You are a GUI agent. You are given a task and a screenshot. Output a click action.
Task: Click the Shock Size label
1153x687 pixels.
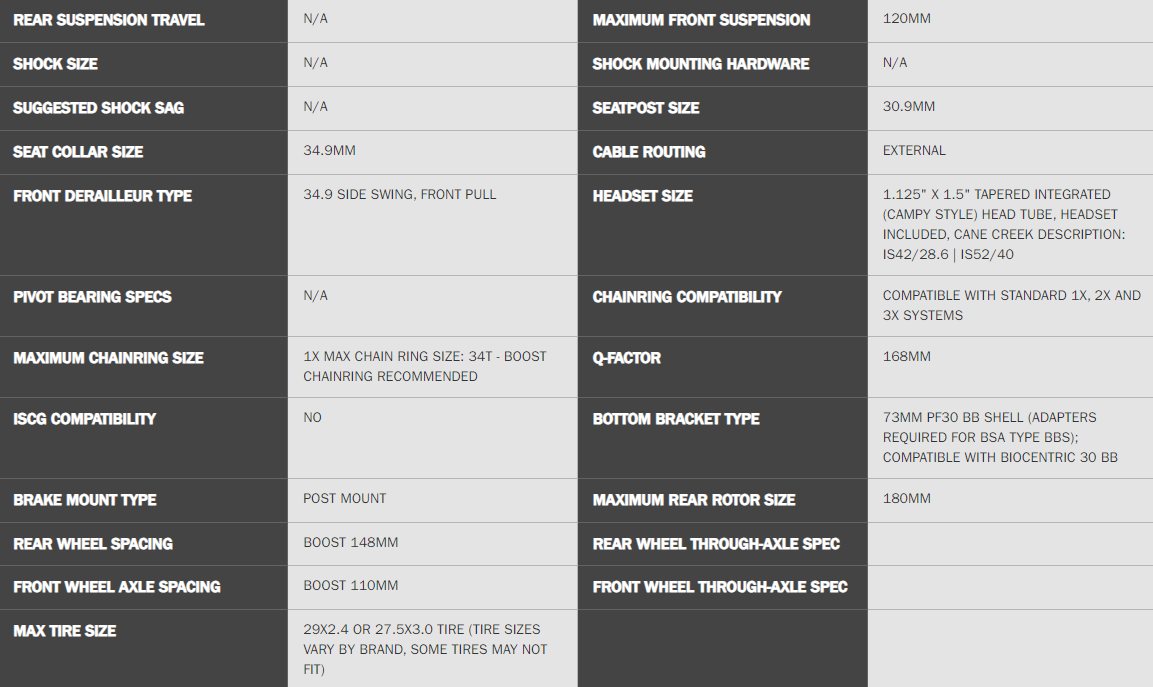click(x=55, y=64)
